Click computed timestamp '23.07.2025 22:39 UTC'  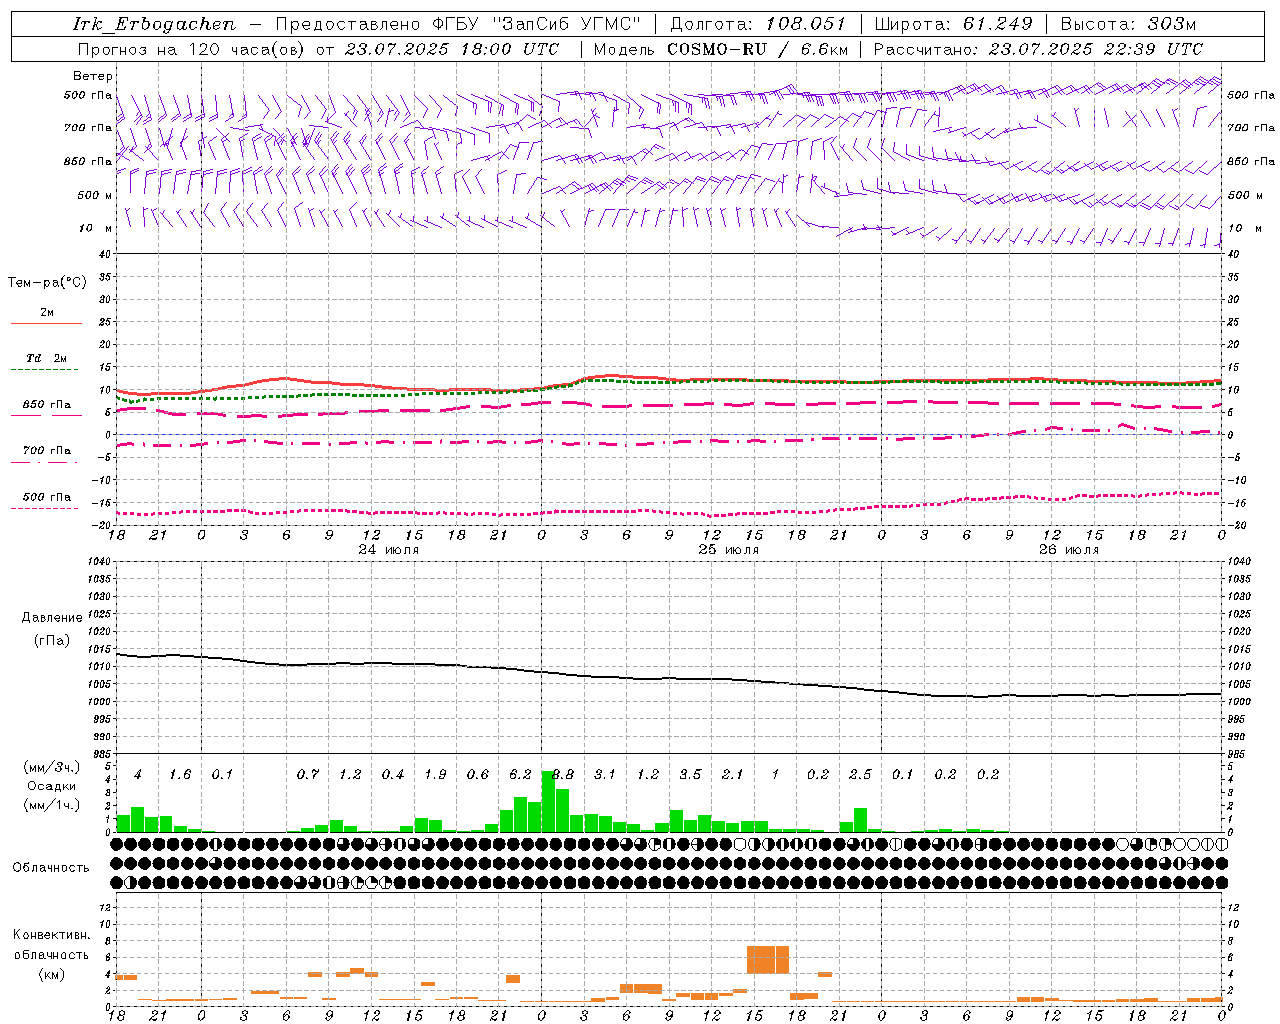[1095, 49]
